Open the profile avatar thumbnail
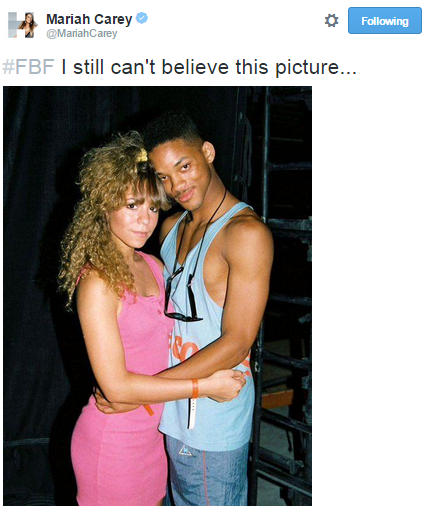Viewport: 427px width, 512px height. [22, 25]
